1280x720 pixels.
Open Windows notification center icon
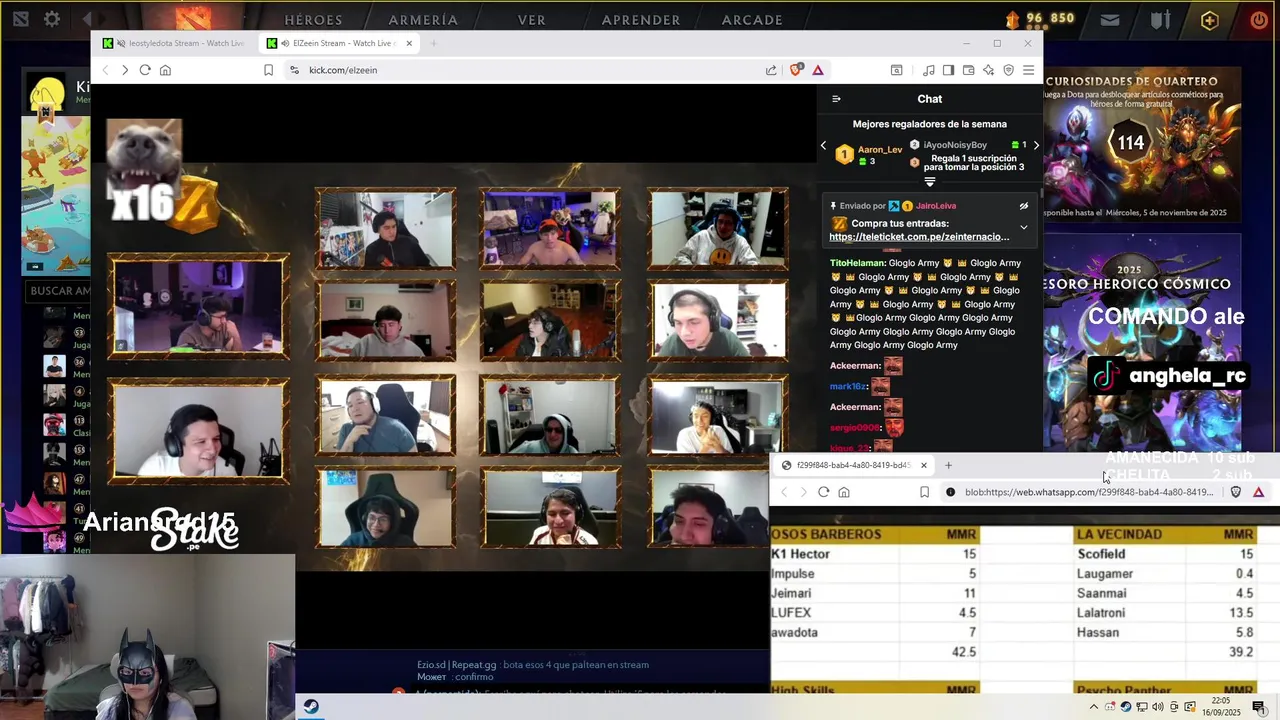(x=1258, y=707)
